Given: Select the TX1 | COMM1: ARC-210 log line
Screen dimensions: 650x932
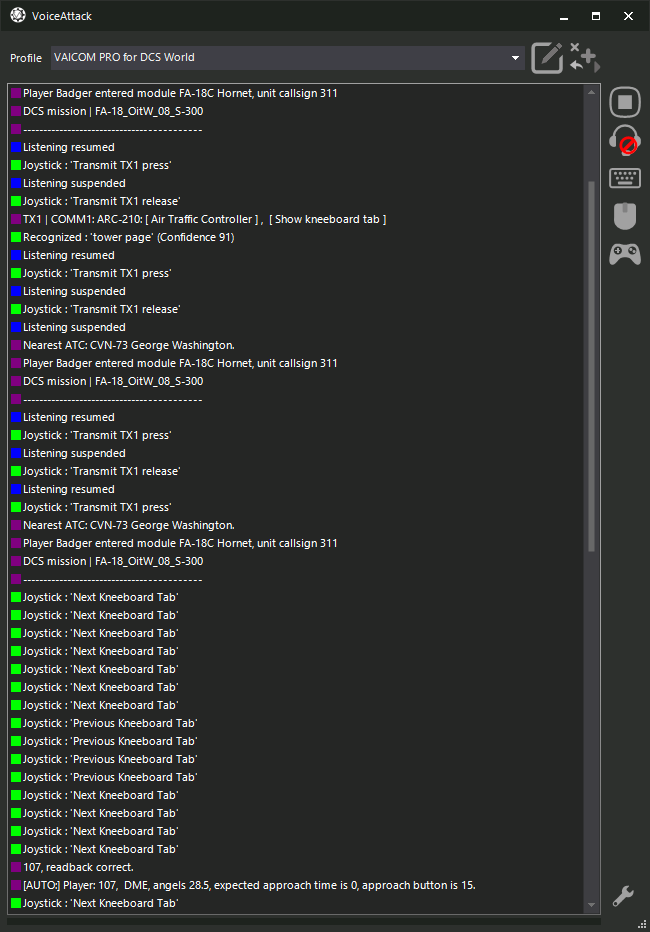Looking at the screenshot, I should [x=199, y=219].
